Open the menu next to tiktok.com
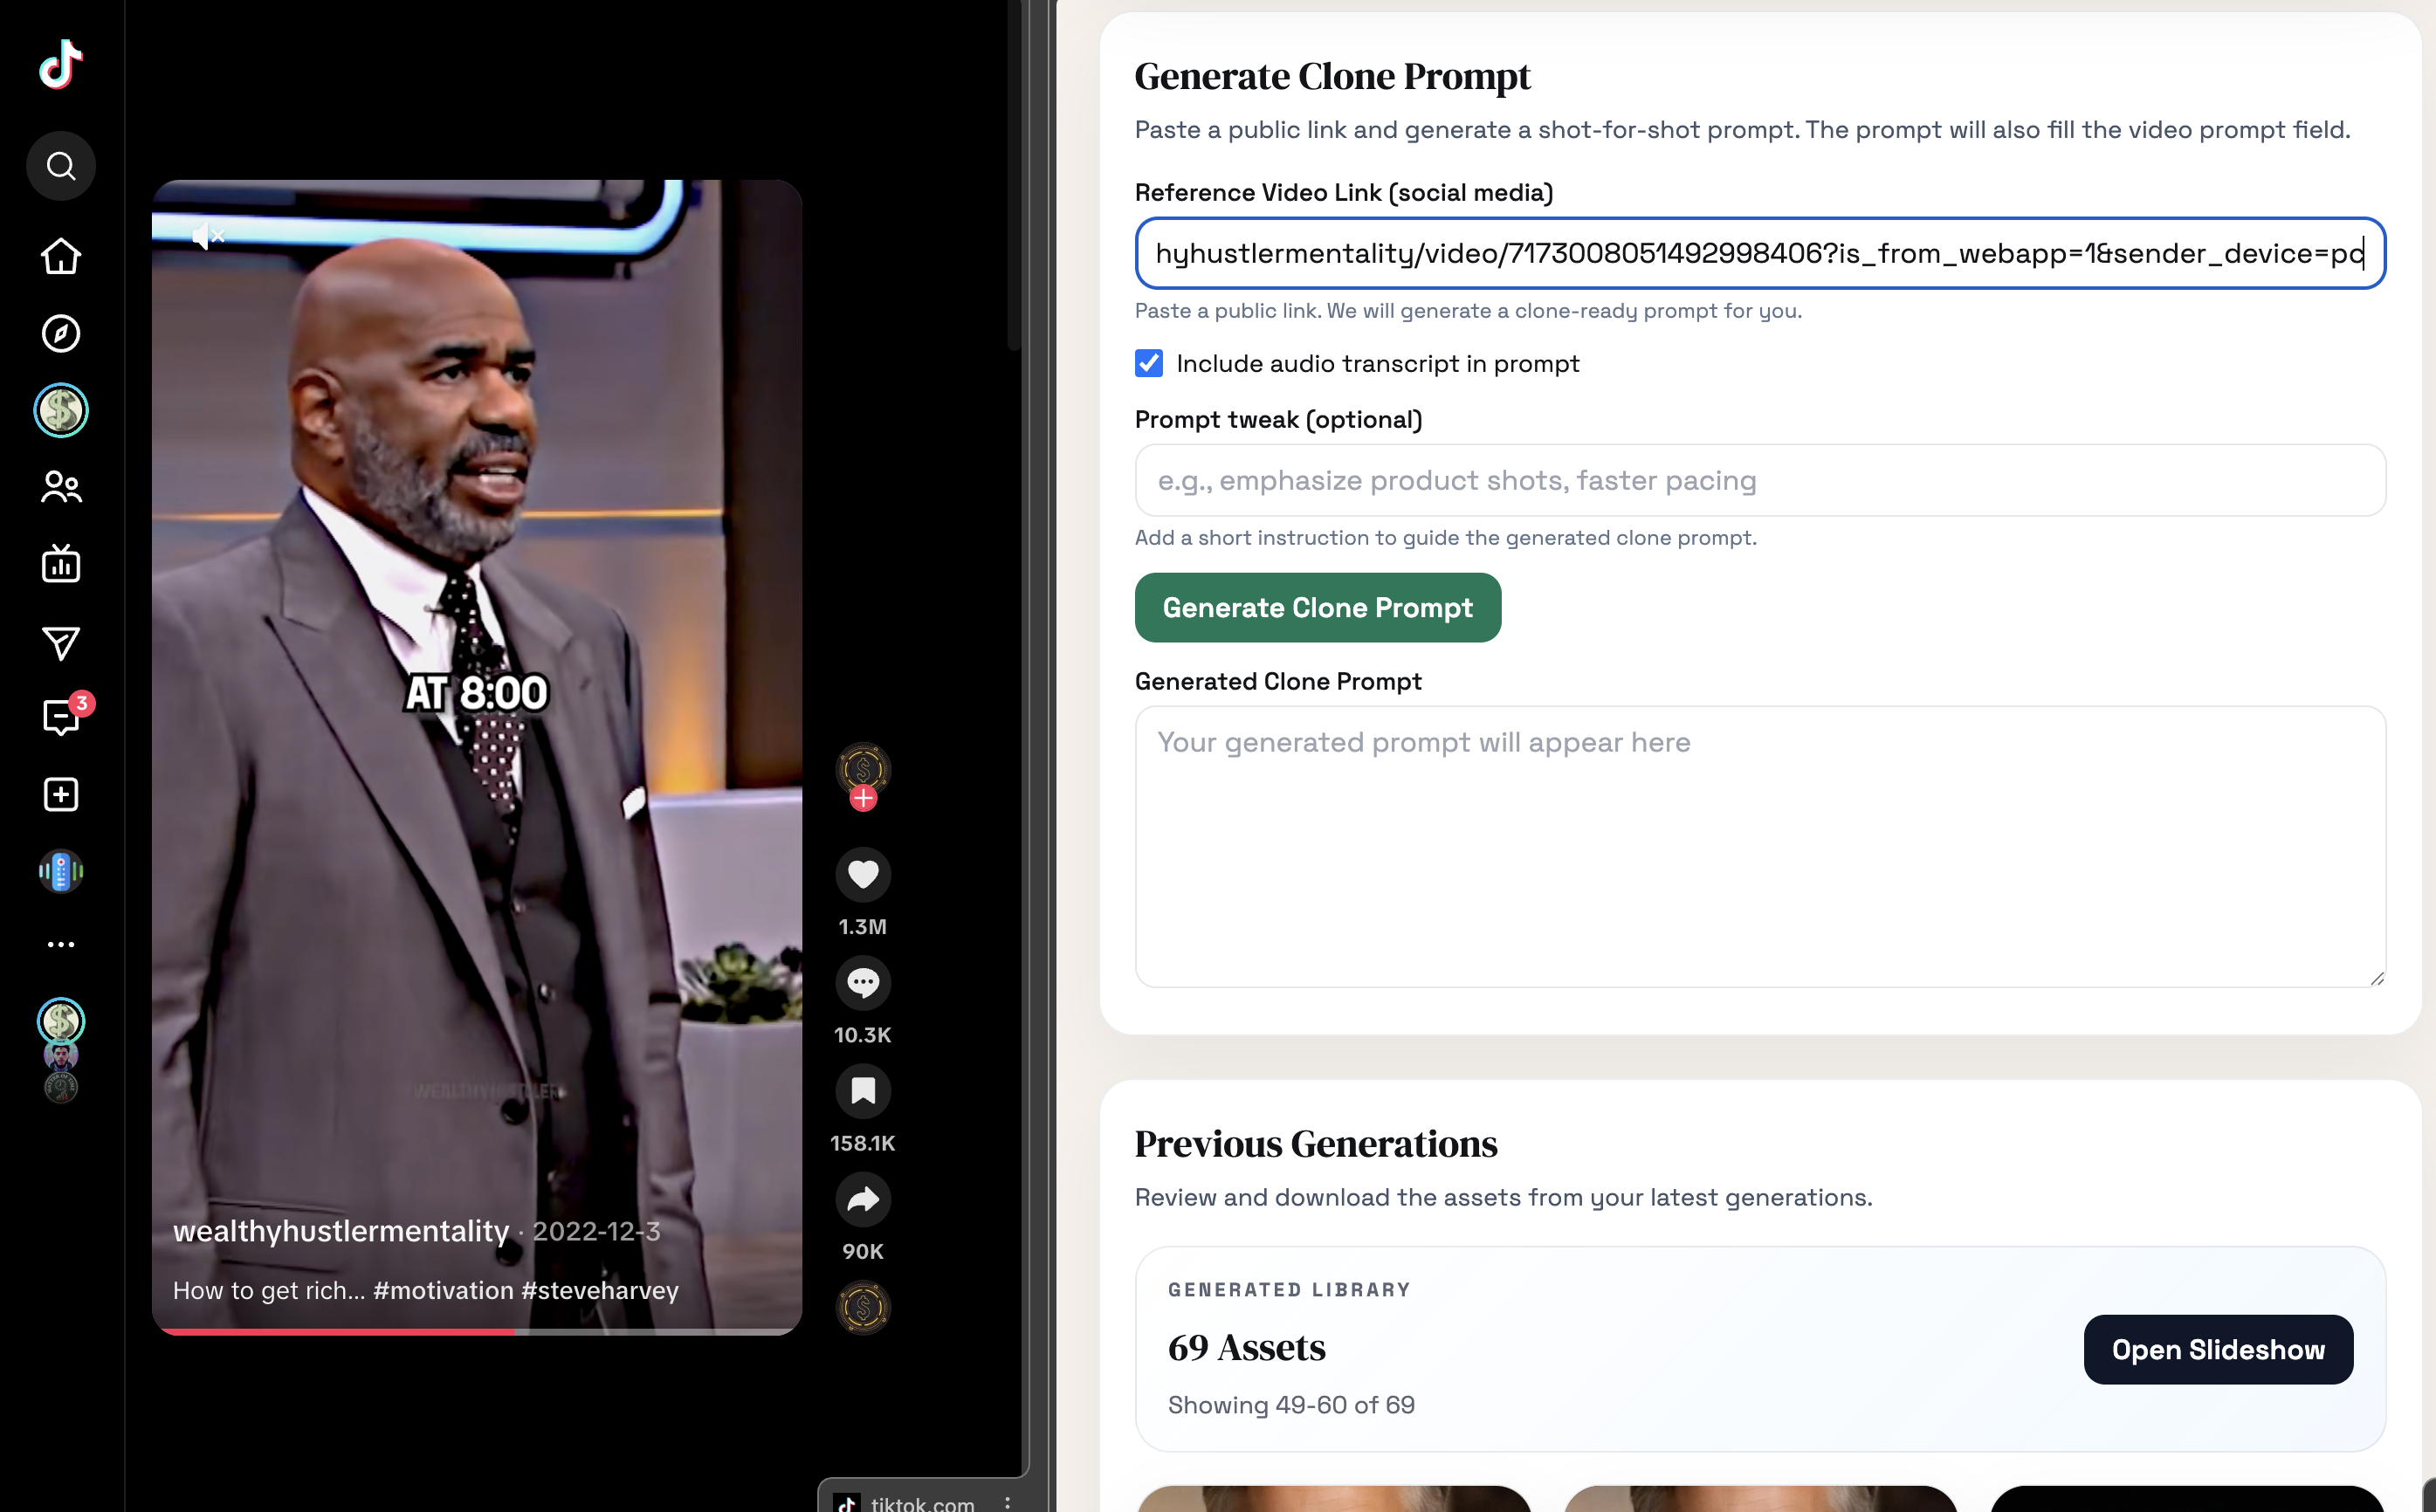Viewport: 2436px width, 1512px height. (x=1009, y=1502)
